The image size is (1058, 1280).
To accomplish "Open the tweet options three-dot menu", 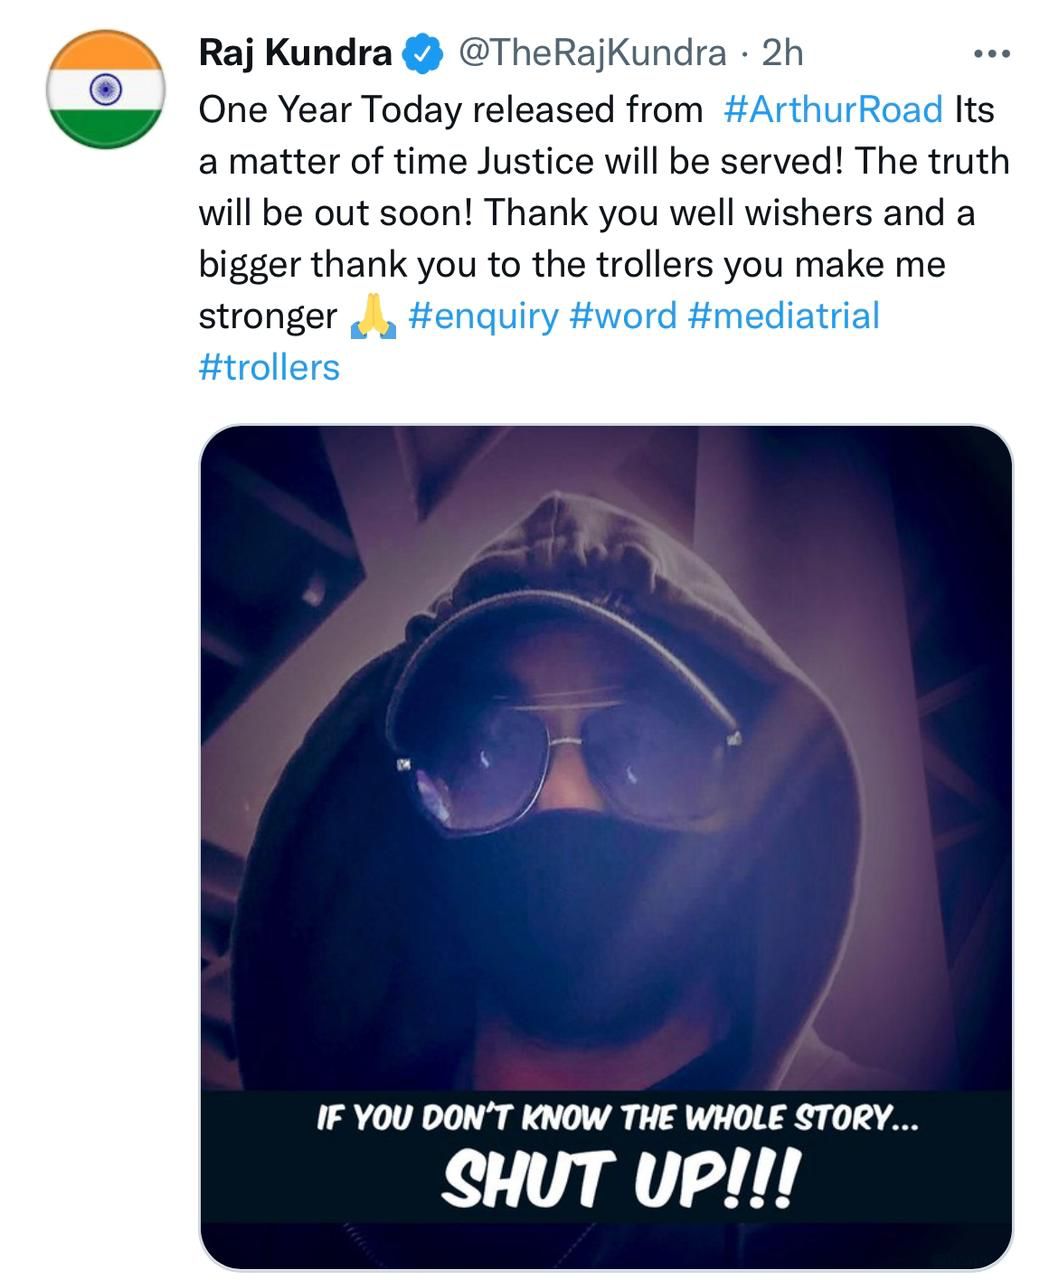I will (993, 55).
